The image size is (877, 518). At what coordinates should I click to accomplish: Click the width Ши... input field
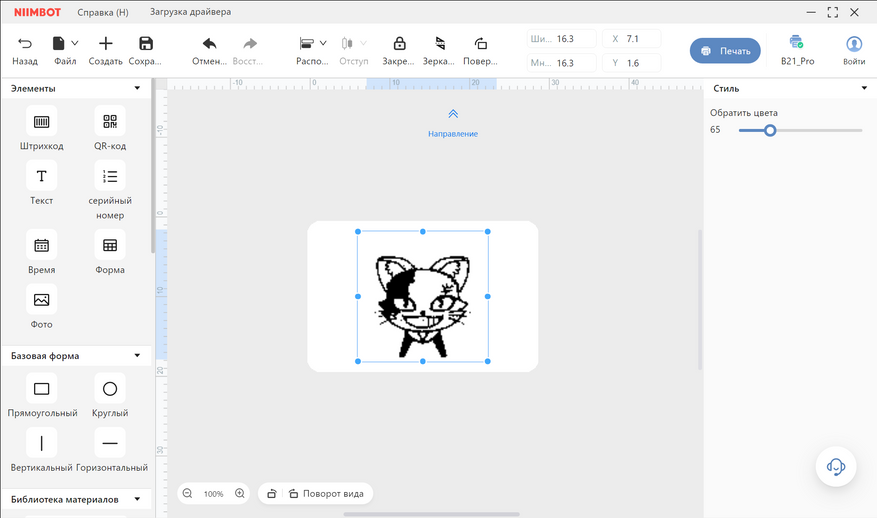click(x=561, y=39)
